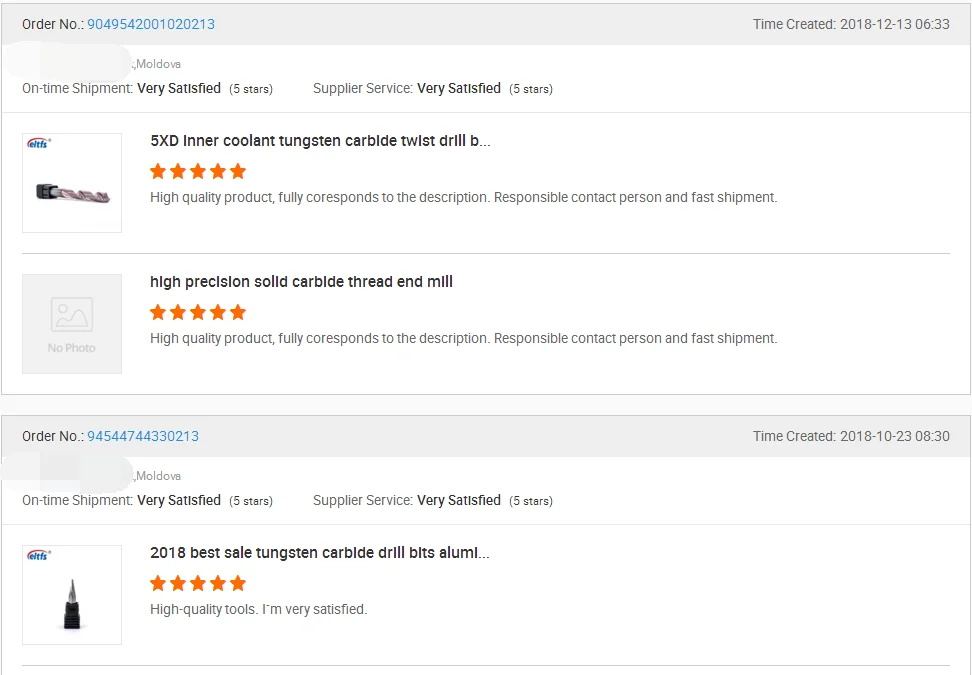The image size is (972, 675).
Task: Click the eltfs logo on twist drill thumbnail
Action: [39, 143]
